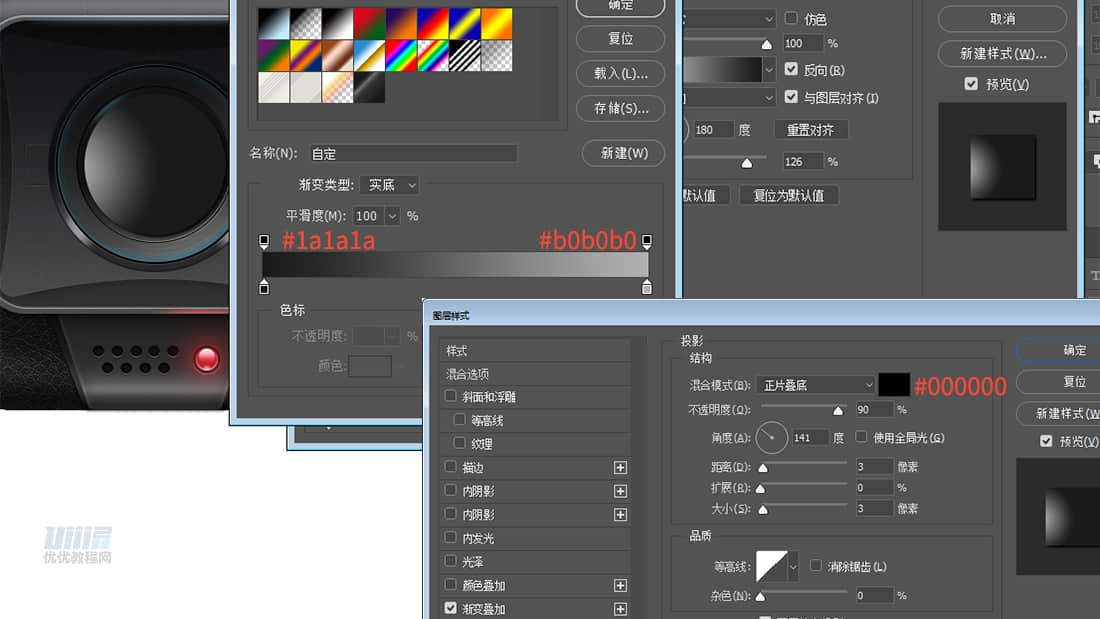This screenshot has width=1100, height=619.
Task: Pick the transparent rainbow gradient preset
Action: (433, 55)
